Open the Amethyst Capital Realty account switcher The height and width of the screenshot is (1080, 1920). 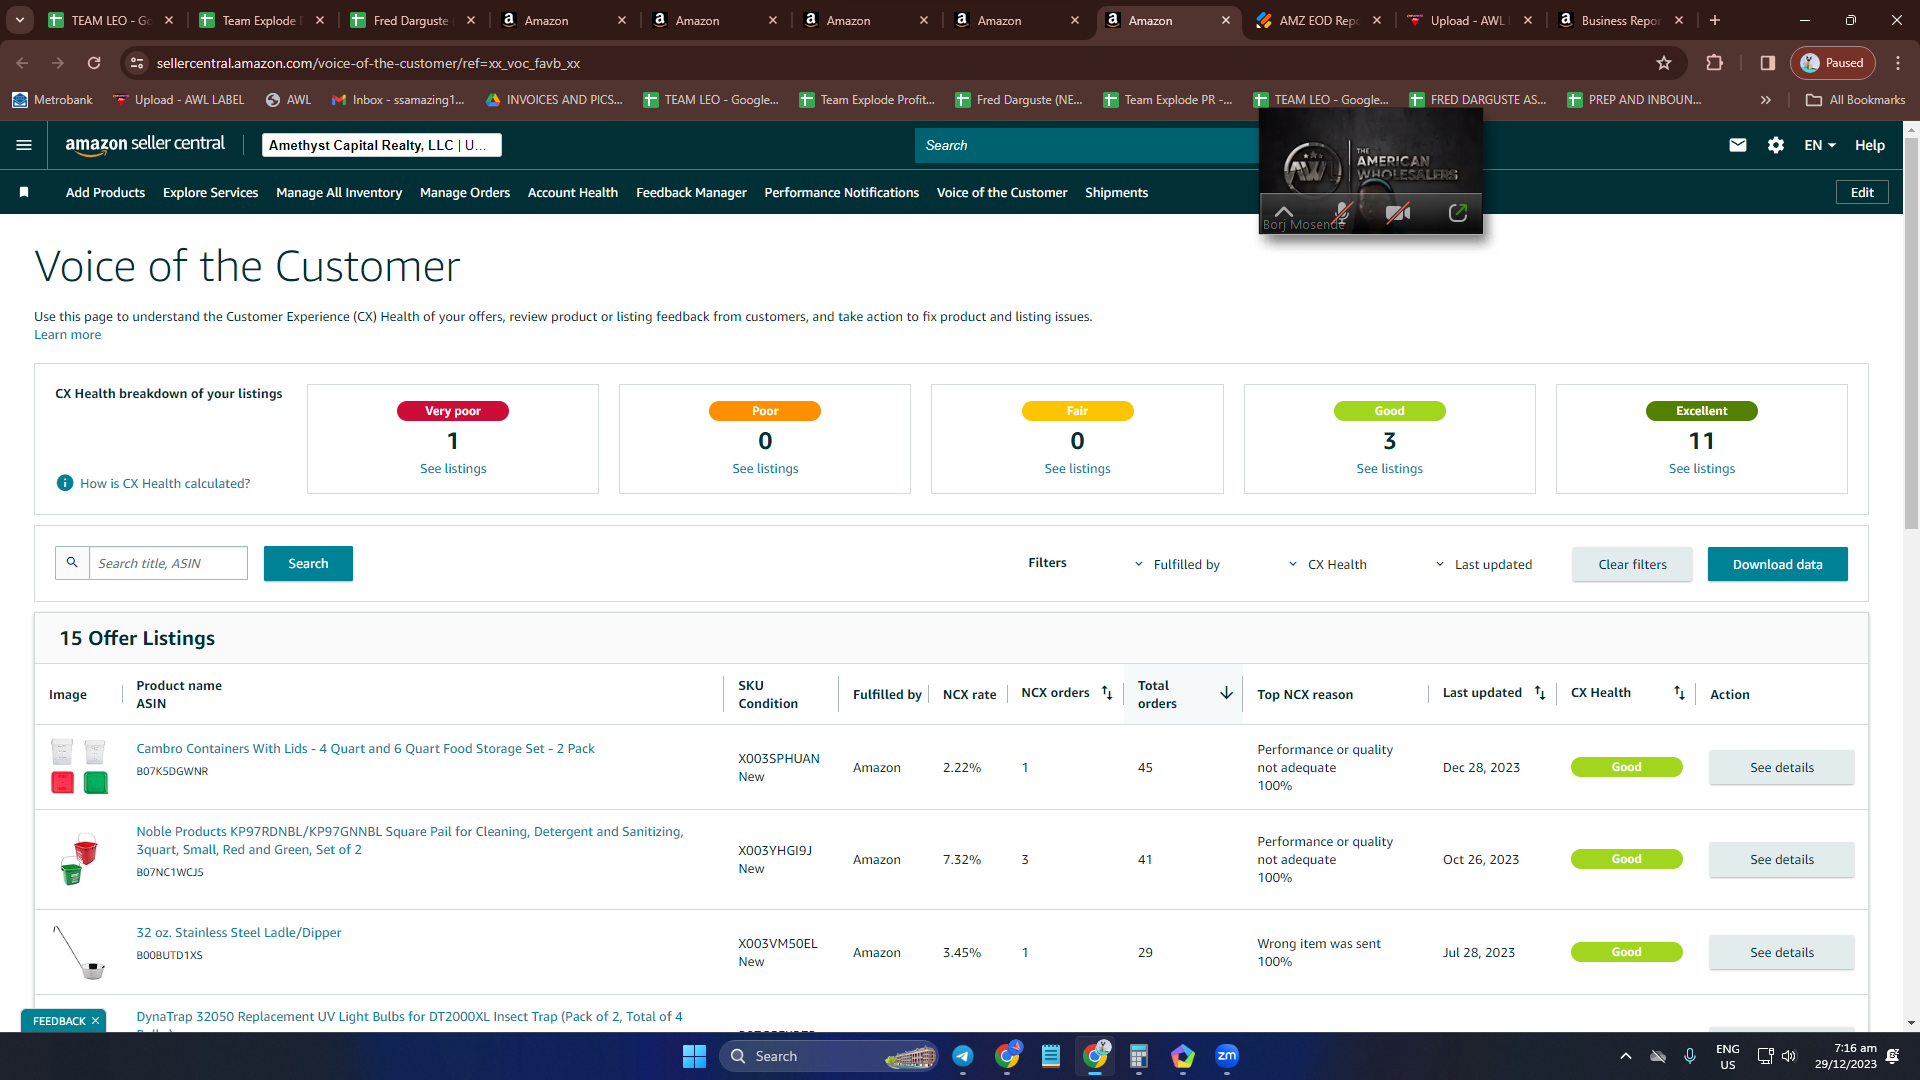pyautogui.click(x=381, y=145)
